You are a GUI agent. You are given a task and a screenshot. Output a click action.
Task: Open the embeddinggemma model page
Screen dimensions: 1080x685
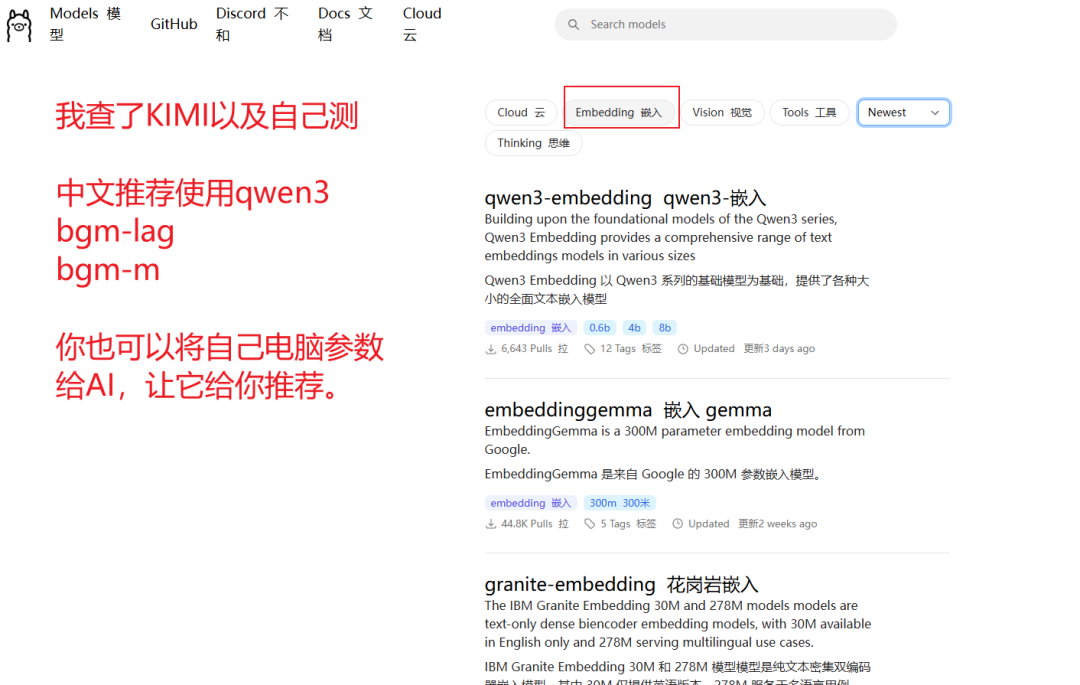click(627, 410)
